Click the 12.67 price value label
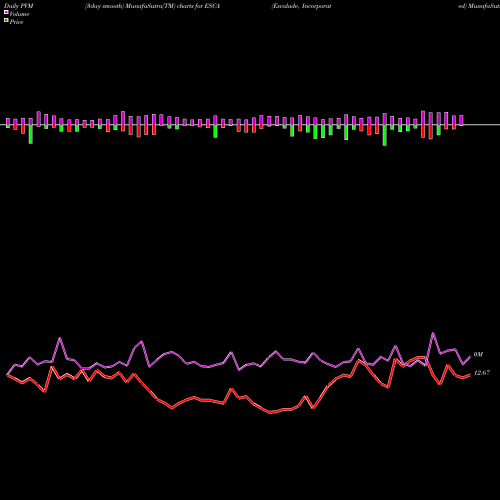Image resolution: width=500 pixels, height=500 pixels. (482, 373)
